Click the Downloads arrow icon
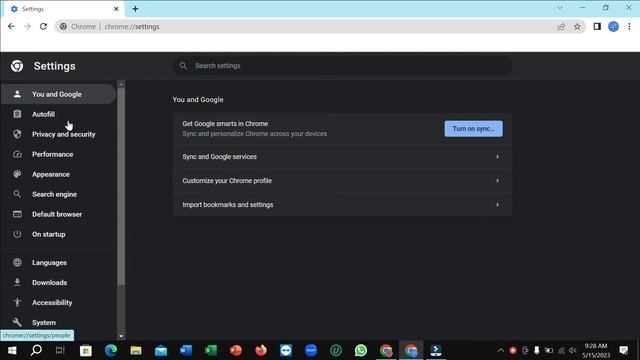Viewport: 640px width, 360px height. [17, 282]
